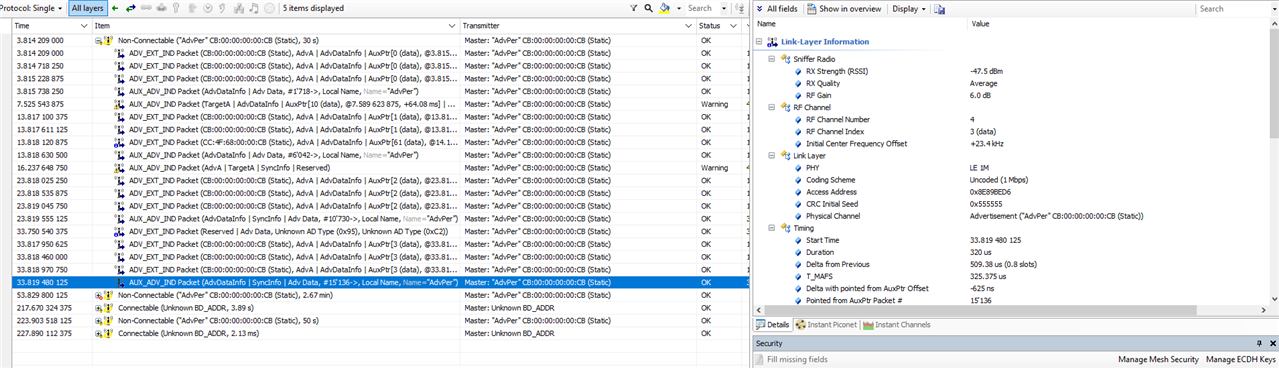This screenshot has height=368, width=1279.
Task: Pin the Security panel
Action: point(1260,343)
